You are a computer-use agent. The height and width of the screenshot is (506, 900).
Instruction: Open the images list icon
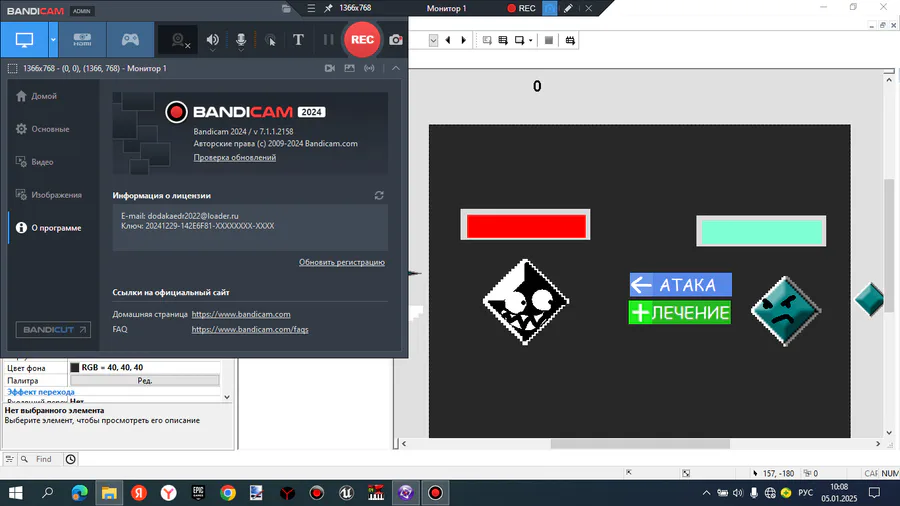coord(350,68)
